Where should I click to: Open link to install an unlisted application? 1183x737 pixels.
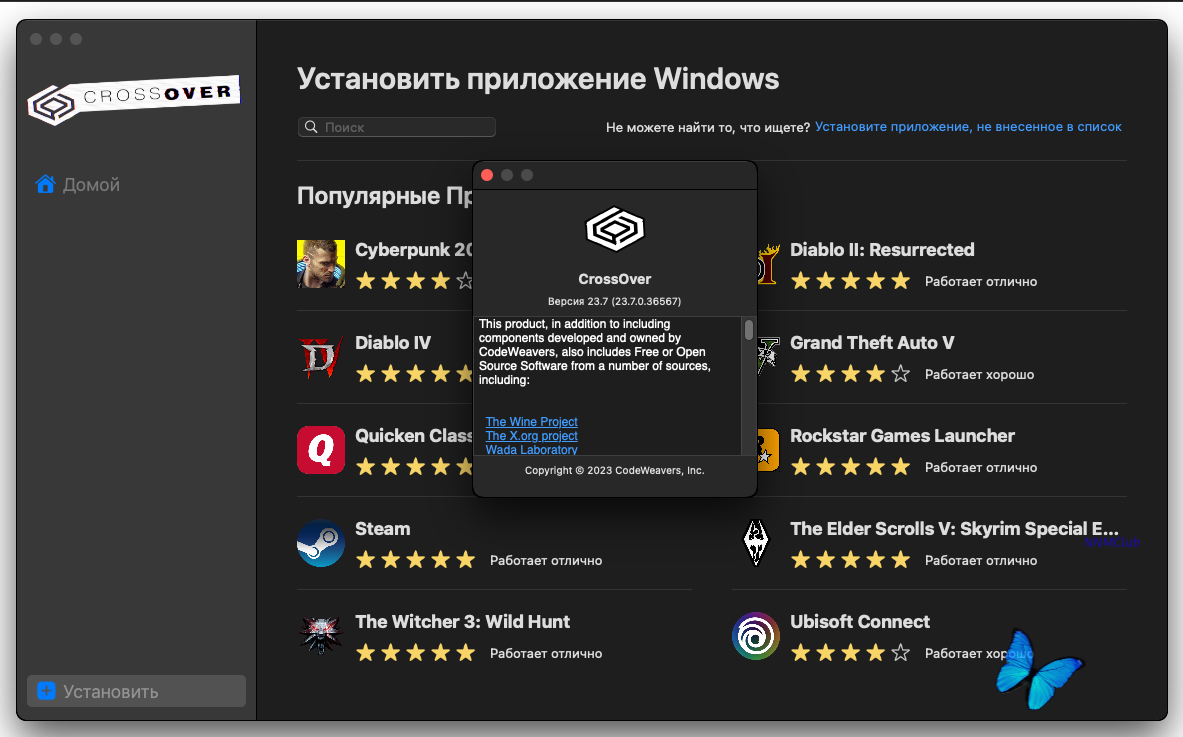(x=968, y=127)
